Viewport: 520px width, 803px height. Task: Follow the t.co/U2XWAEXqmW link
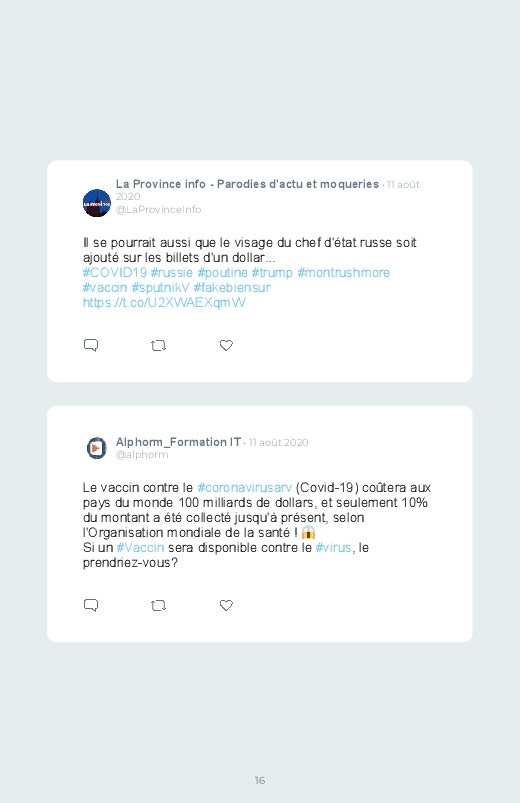[164, 302]
